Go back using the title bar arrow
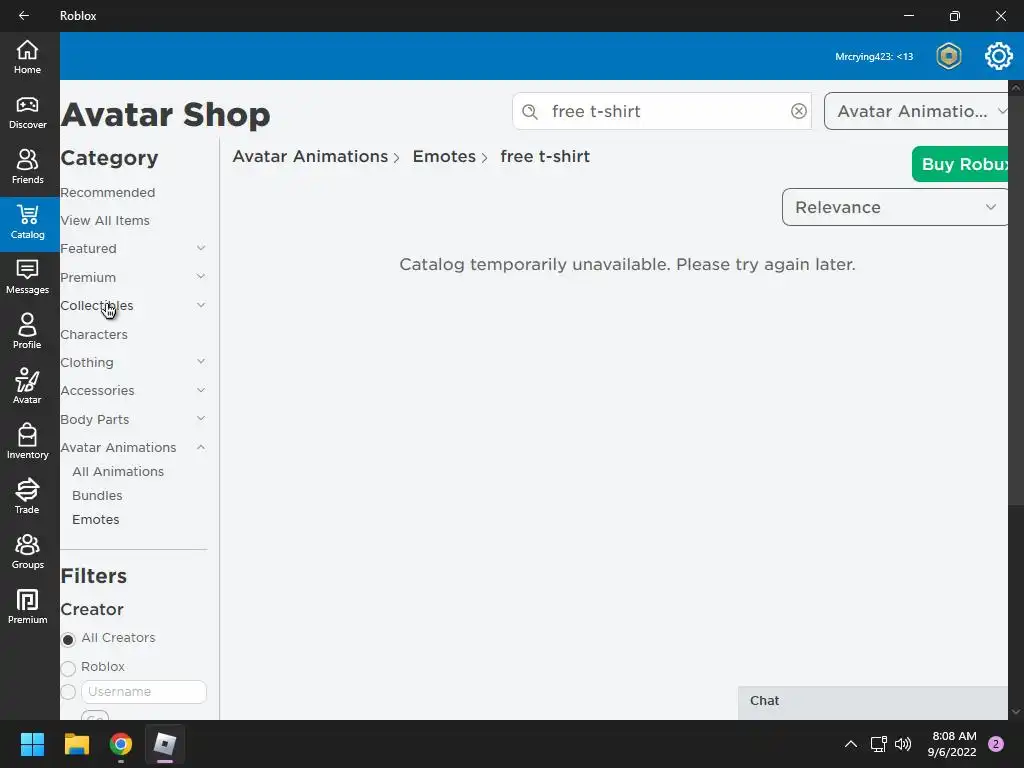1024x768 pixels. pyautogui.click(x=24, y=16)
